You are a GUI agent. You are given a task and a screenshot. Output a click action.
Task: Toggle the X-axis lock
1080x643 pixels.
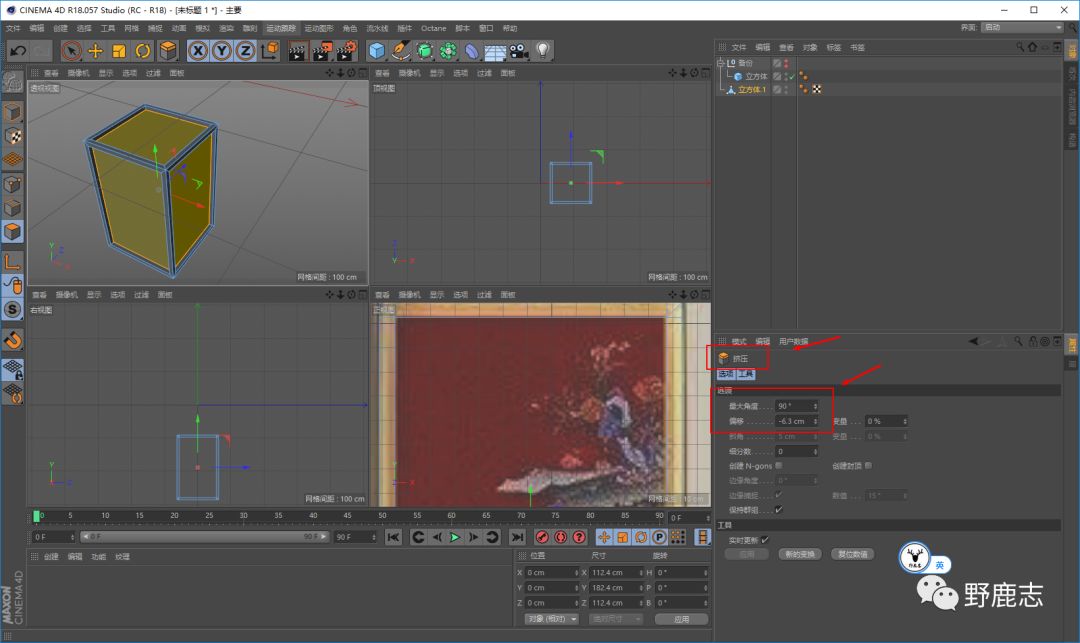(x=198, y=51)
